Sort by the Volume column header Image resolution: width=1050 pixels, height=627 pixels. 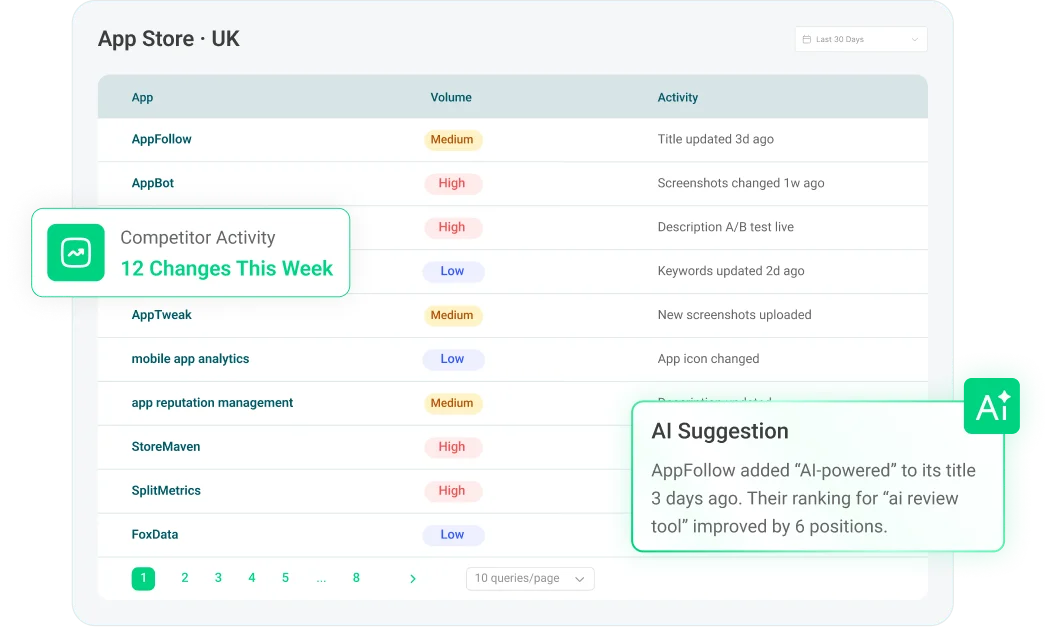451,97
